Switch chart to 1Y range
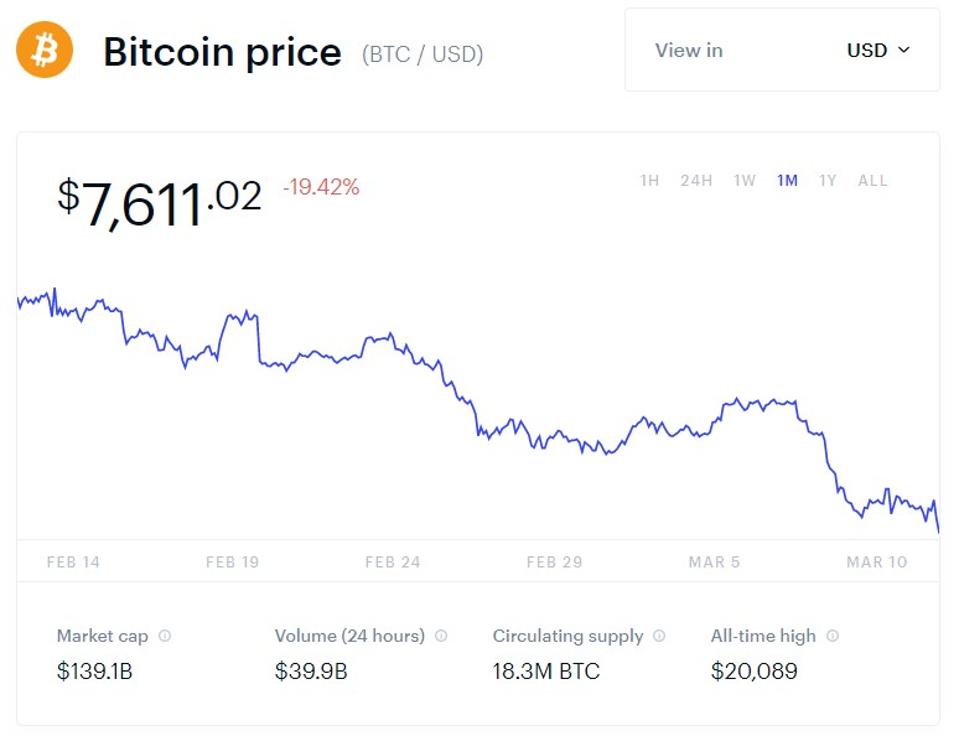The width and height of the screenshot is (959, 736). [827, 181]
